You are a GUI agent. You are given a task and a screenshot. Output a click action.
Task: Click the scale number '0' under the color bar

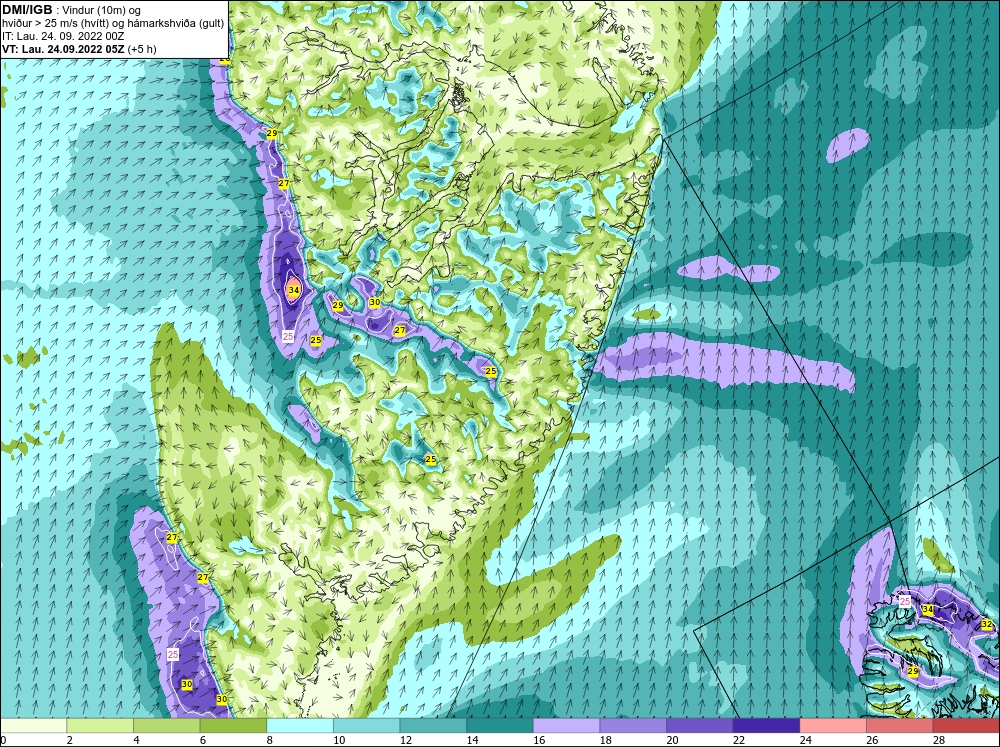click(x=3, y=740)
